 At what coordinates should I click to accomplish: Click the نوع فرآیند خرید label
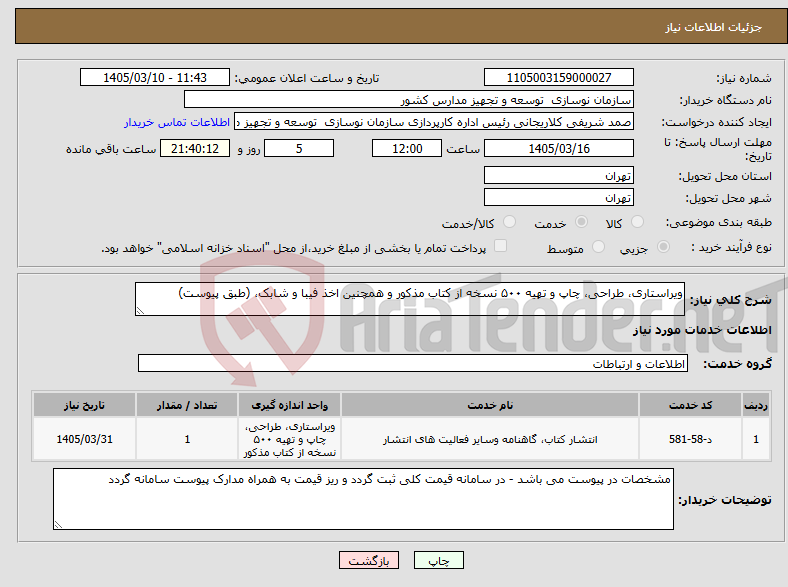point(731,247)
